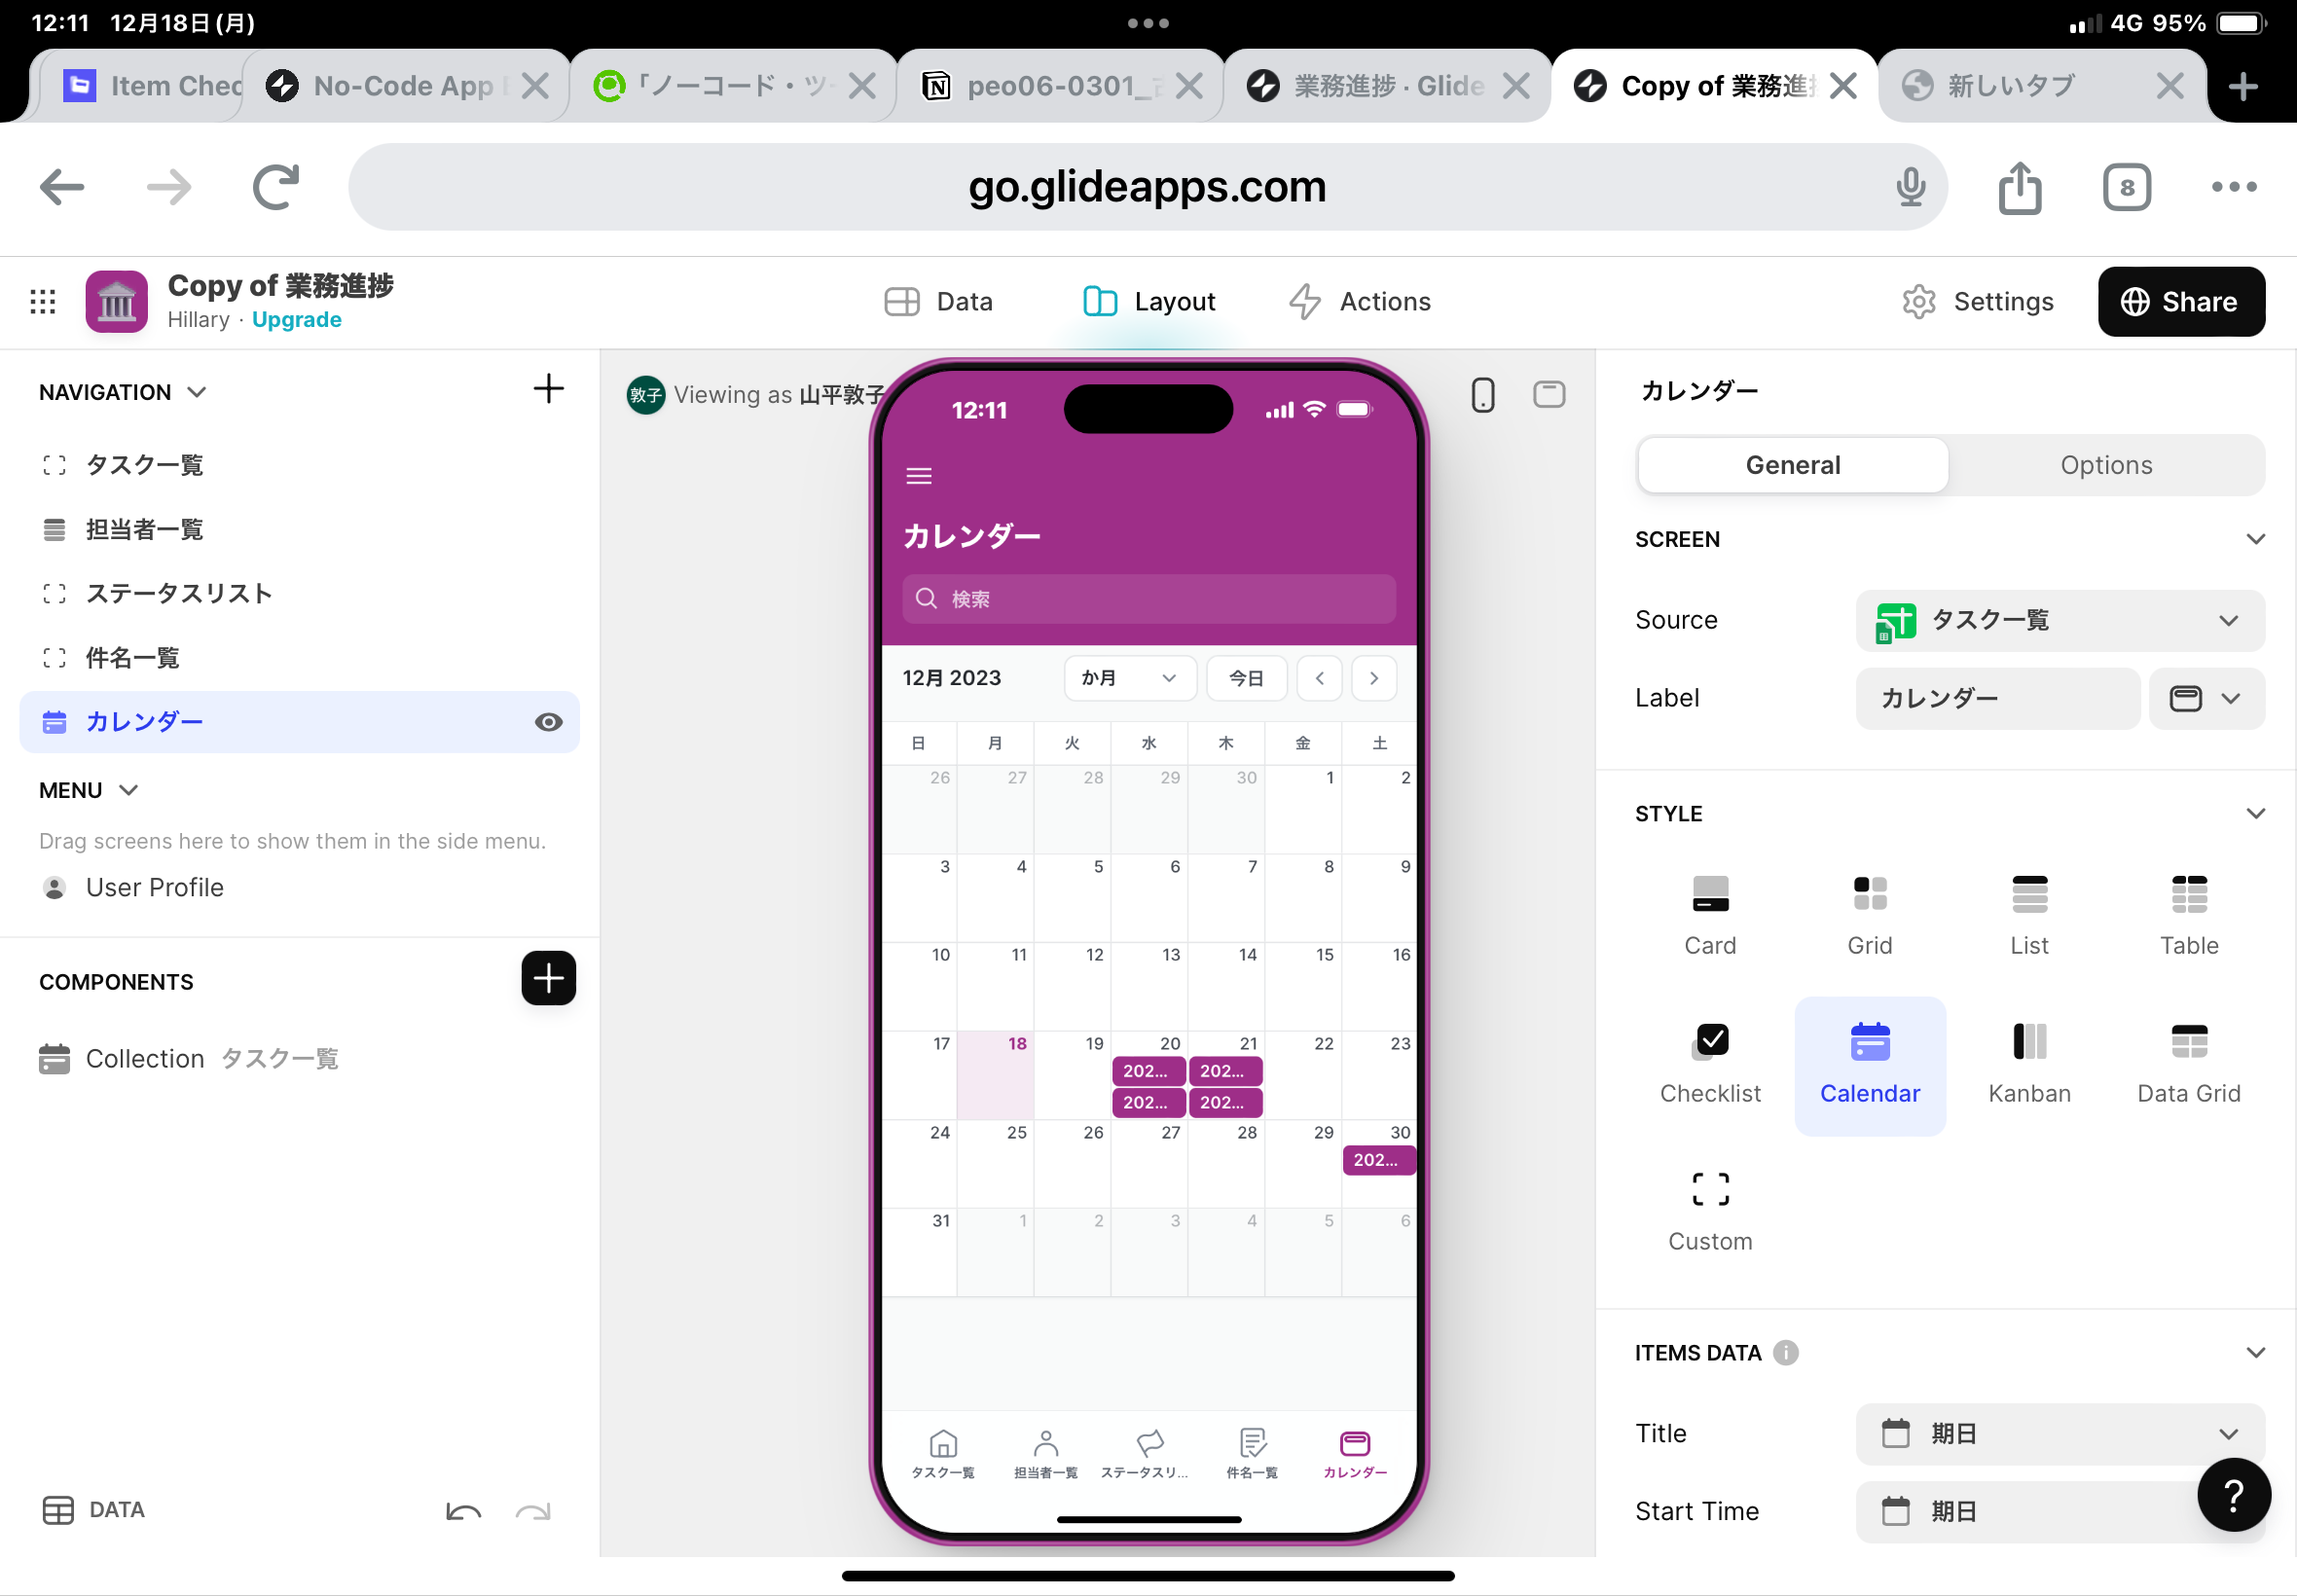Click the 検索 search field in preview
Viewport: 2297px width, 1596px height.
(1148, 598)
